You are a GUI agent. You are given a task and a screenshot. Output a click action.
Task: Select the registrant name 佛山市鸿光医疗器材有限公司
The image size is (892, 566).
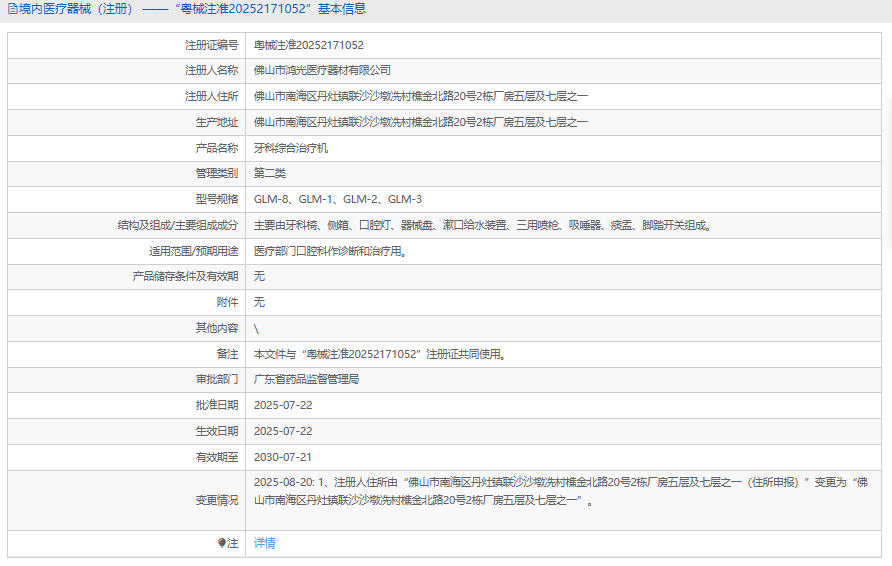point(322,71)
